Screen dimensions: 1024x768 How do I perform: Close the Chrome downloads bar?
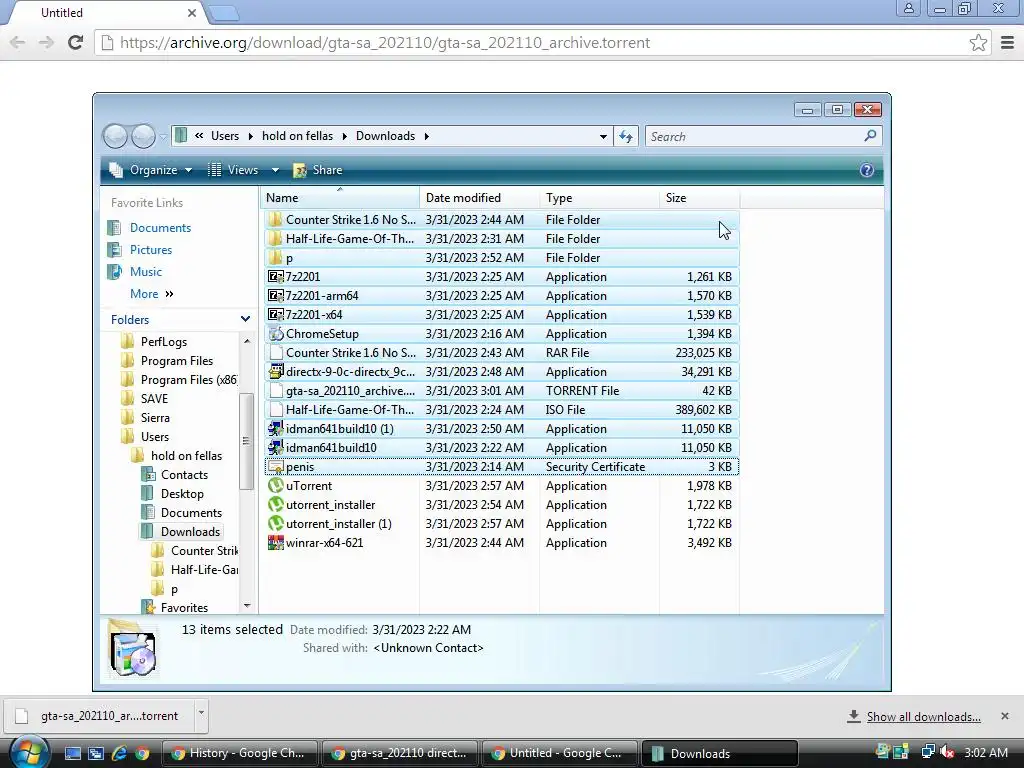(1004, 716)
